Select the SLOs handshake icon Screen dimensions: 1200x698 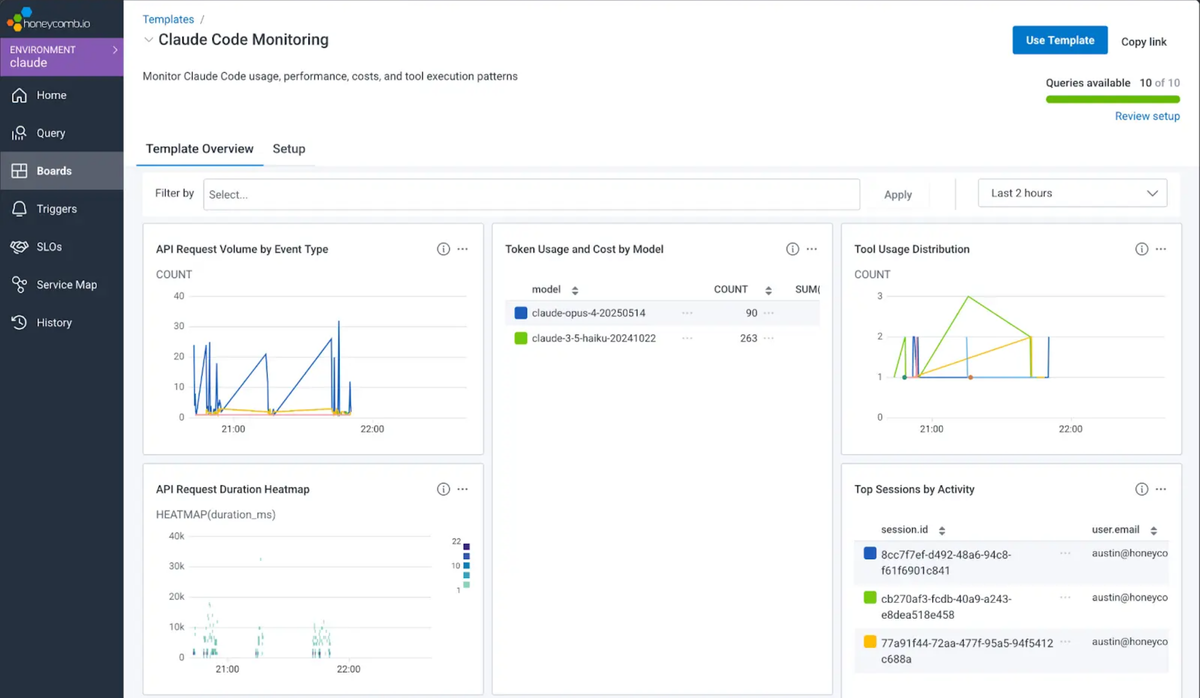pos(19,247)
